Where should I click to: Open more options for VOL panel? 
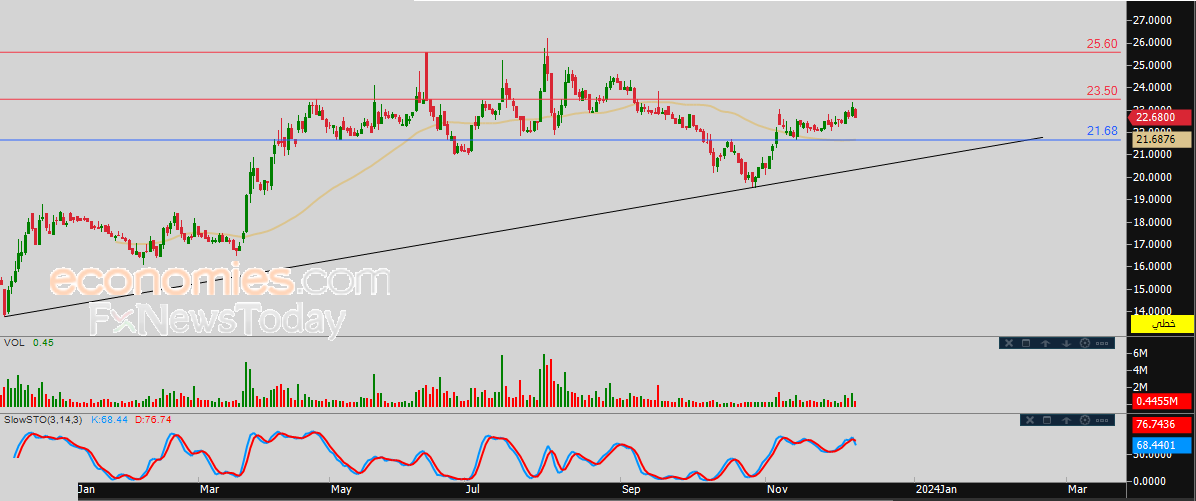pos(1102,344)
